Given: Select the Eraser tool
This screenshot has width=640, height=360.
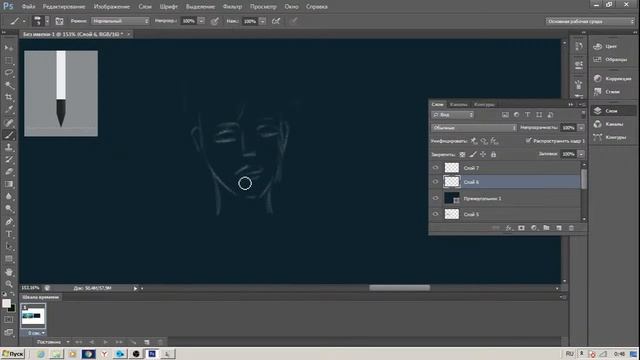Looking at the screenshot, I should point(9,171).
